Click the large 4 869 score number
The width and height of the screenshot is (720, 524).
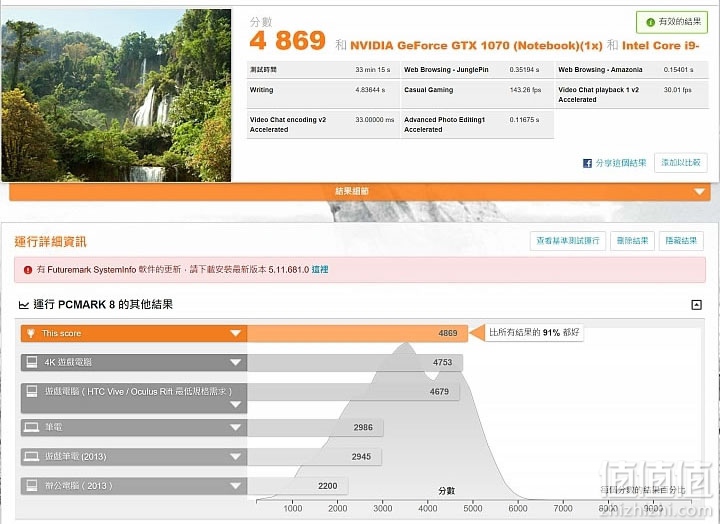coord(288,41)
